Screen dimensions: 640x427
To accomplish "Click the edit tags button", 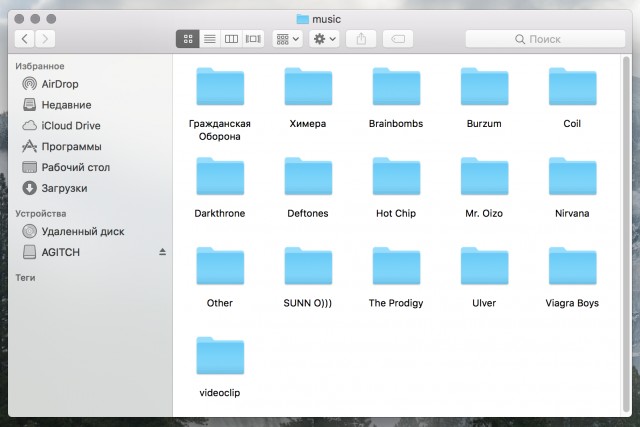I will (x=397, y=38).
